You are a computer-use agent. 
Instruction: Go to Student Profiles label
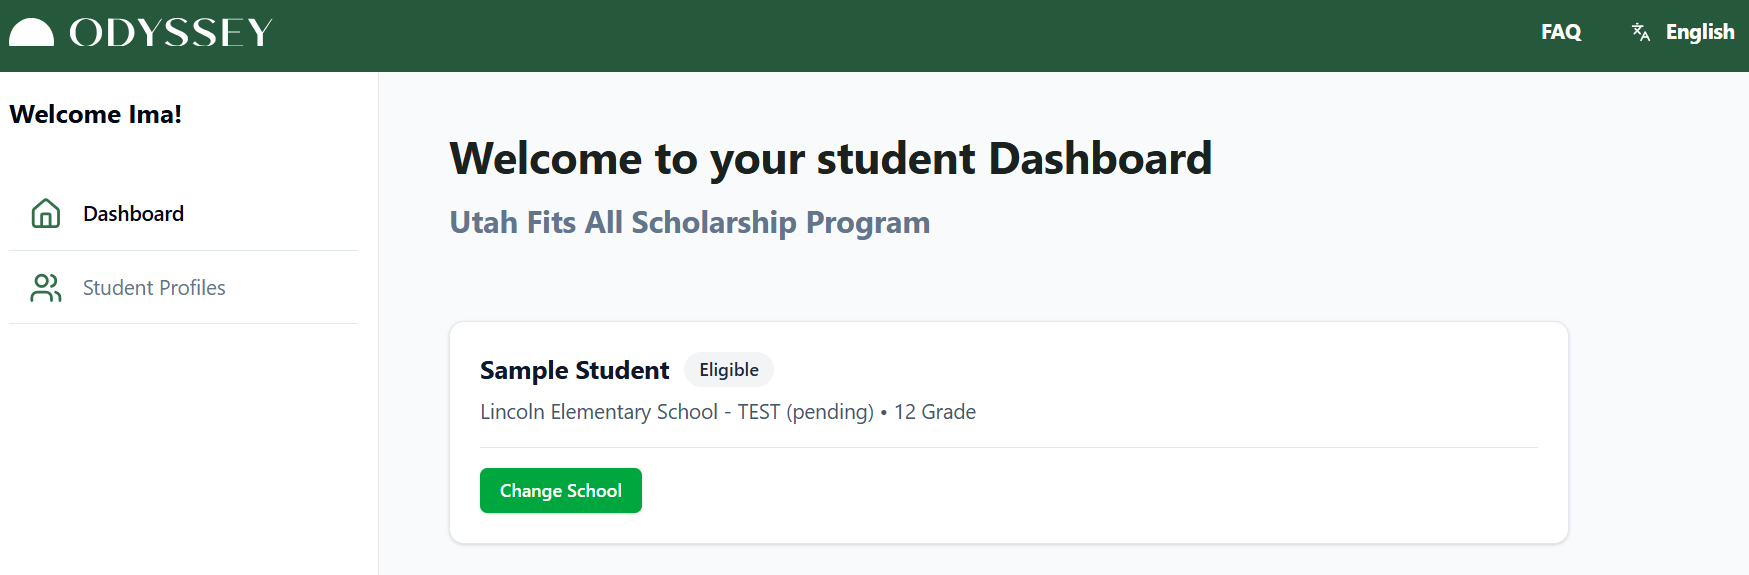[x=154, y=288]
